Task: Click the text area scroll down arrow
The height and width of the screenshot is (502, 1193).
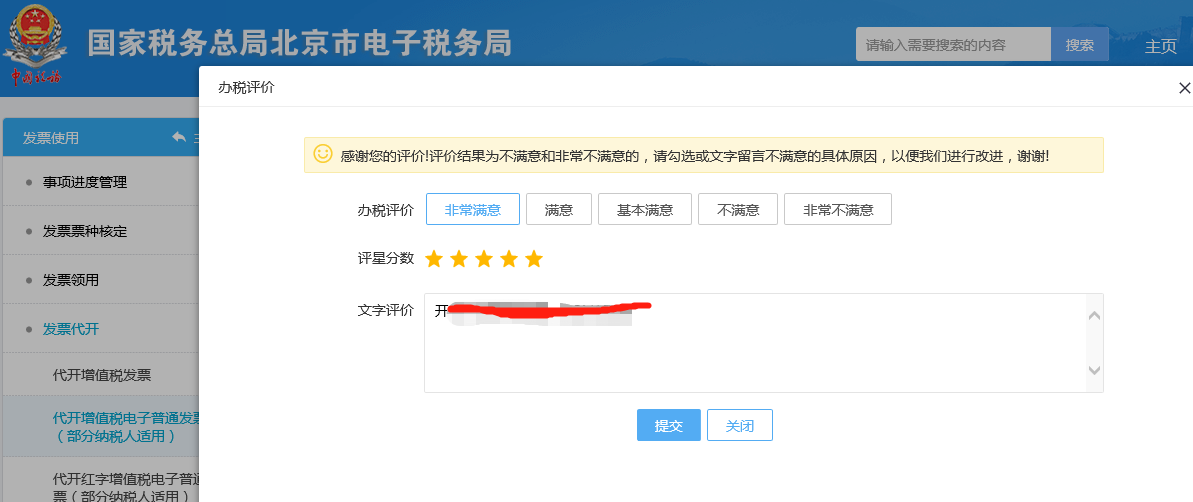Action: tap(1095, 370)
